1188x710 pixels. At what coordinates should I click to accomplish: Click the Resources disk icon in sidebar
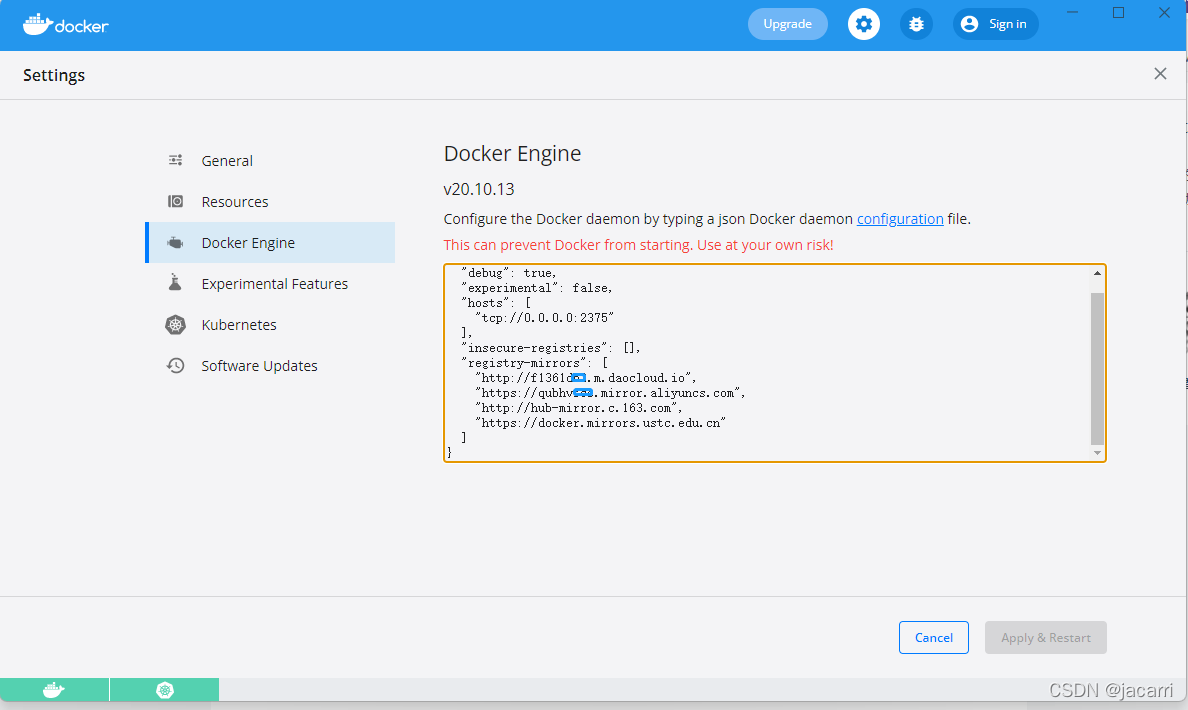pos(175,201)
